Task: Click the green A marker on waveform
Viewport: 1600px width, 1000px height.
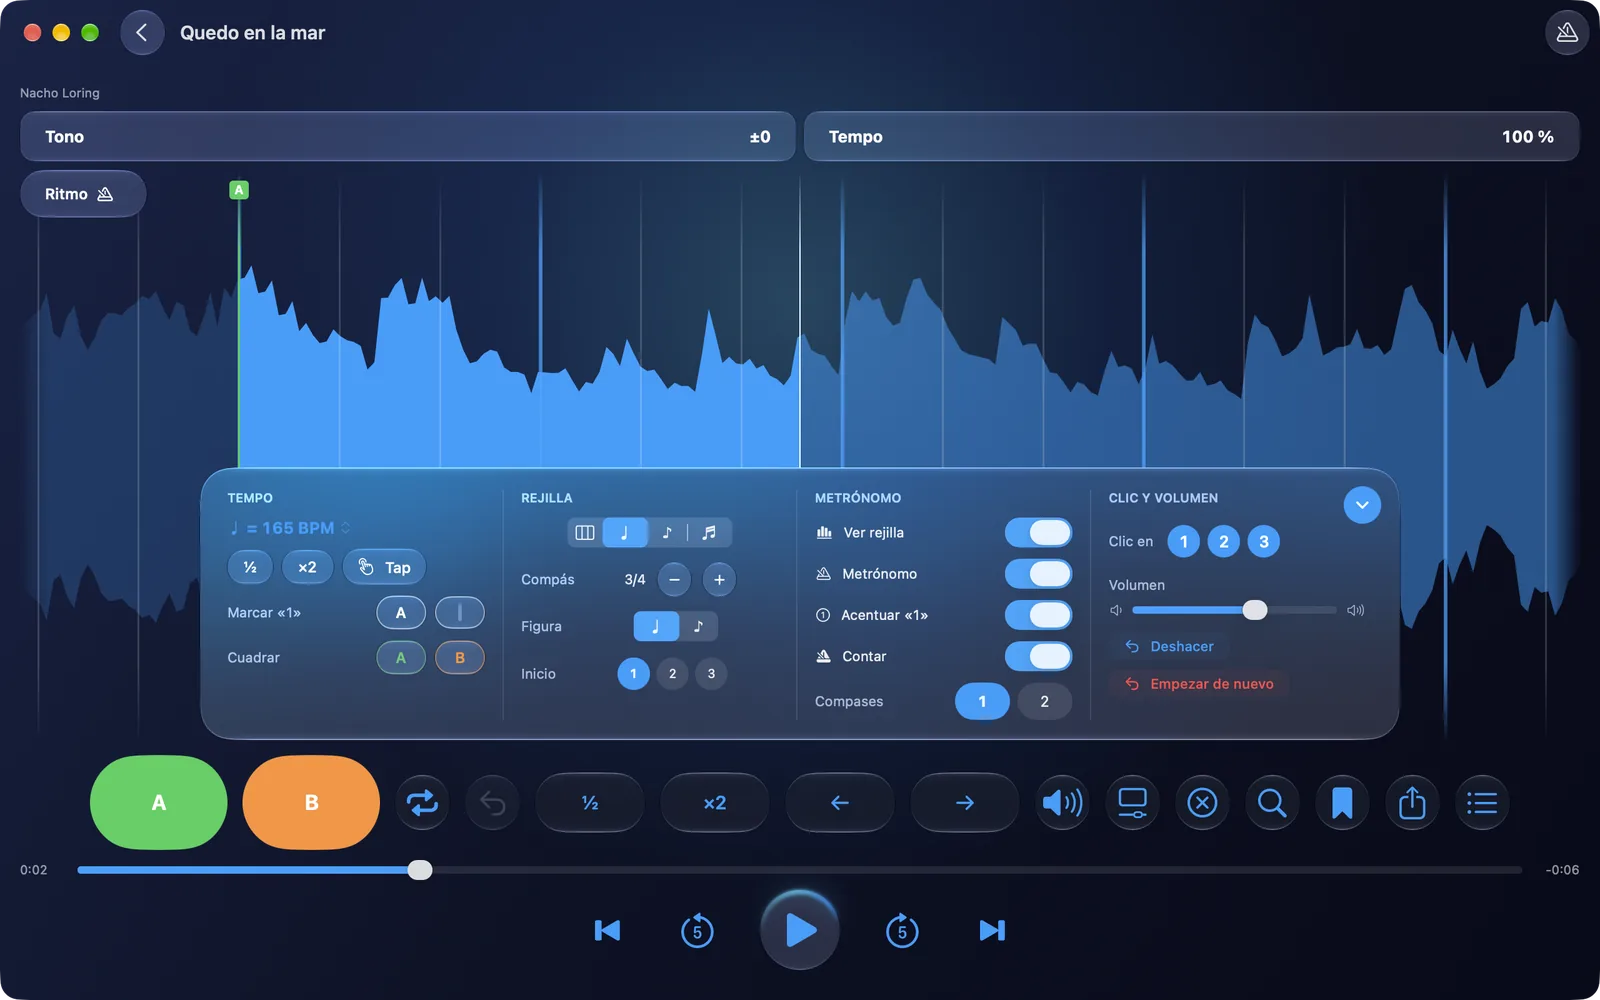Action: [238, 190]
